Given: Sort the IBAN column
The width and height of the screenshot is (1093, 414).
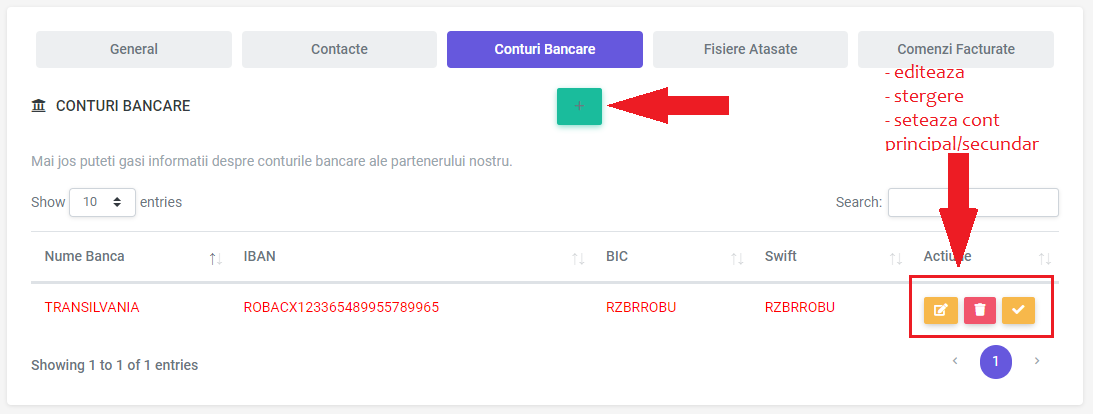Looking at the screenshot, I should tap(578, 259).
